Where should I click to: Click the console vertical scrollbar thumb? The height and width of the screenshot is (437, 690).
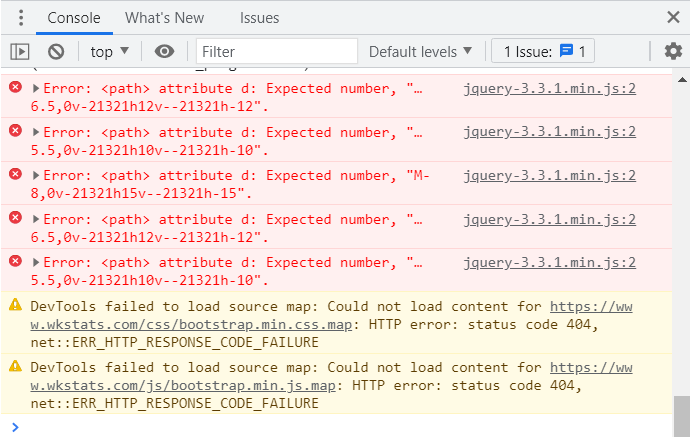681,409
